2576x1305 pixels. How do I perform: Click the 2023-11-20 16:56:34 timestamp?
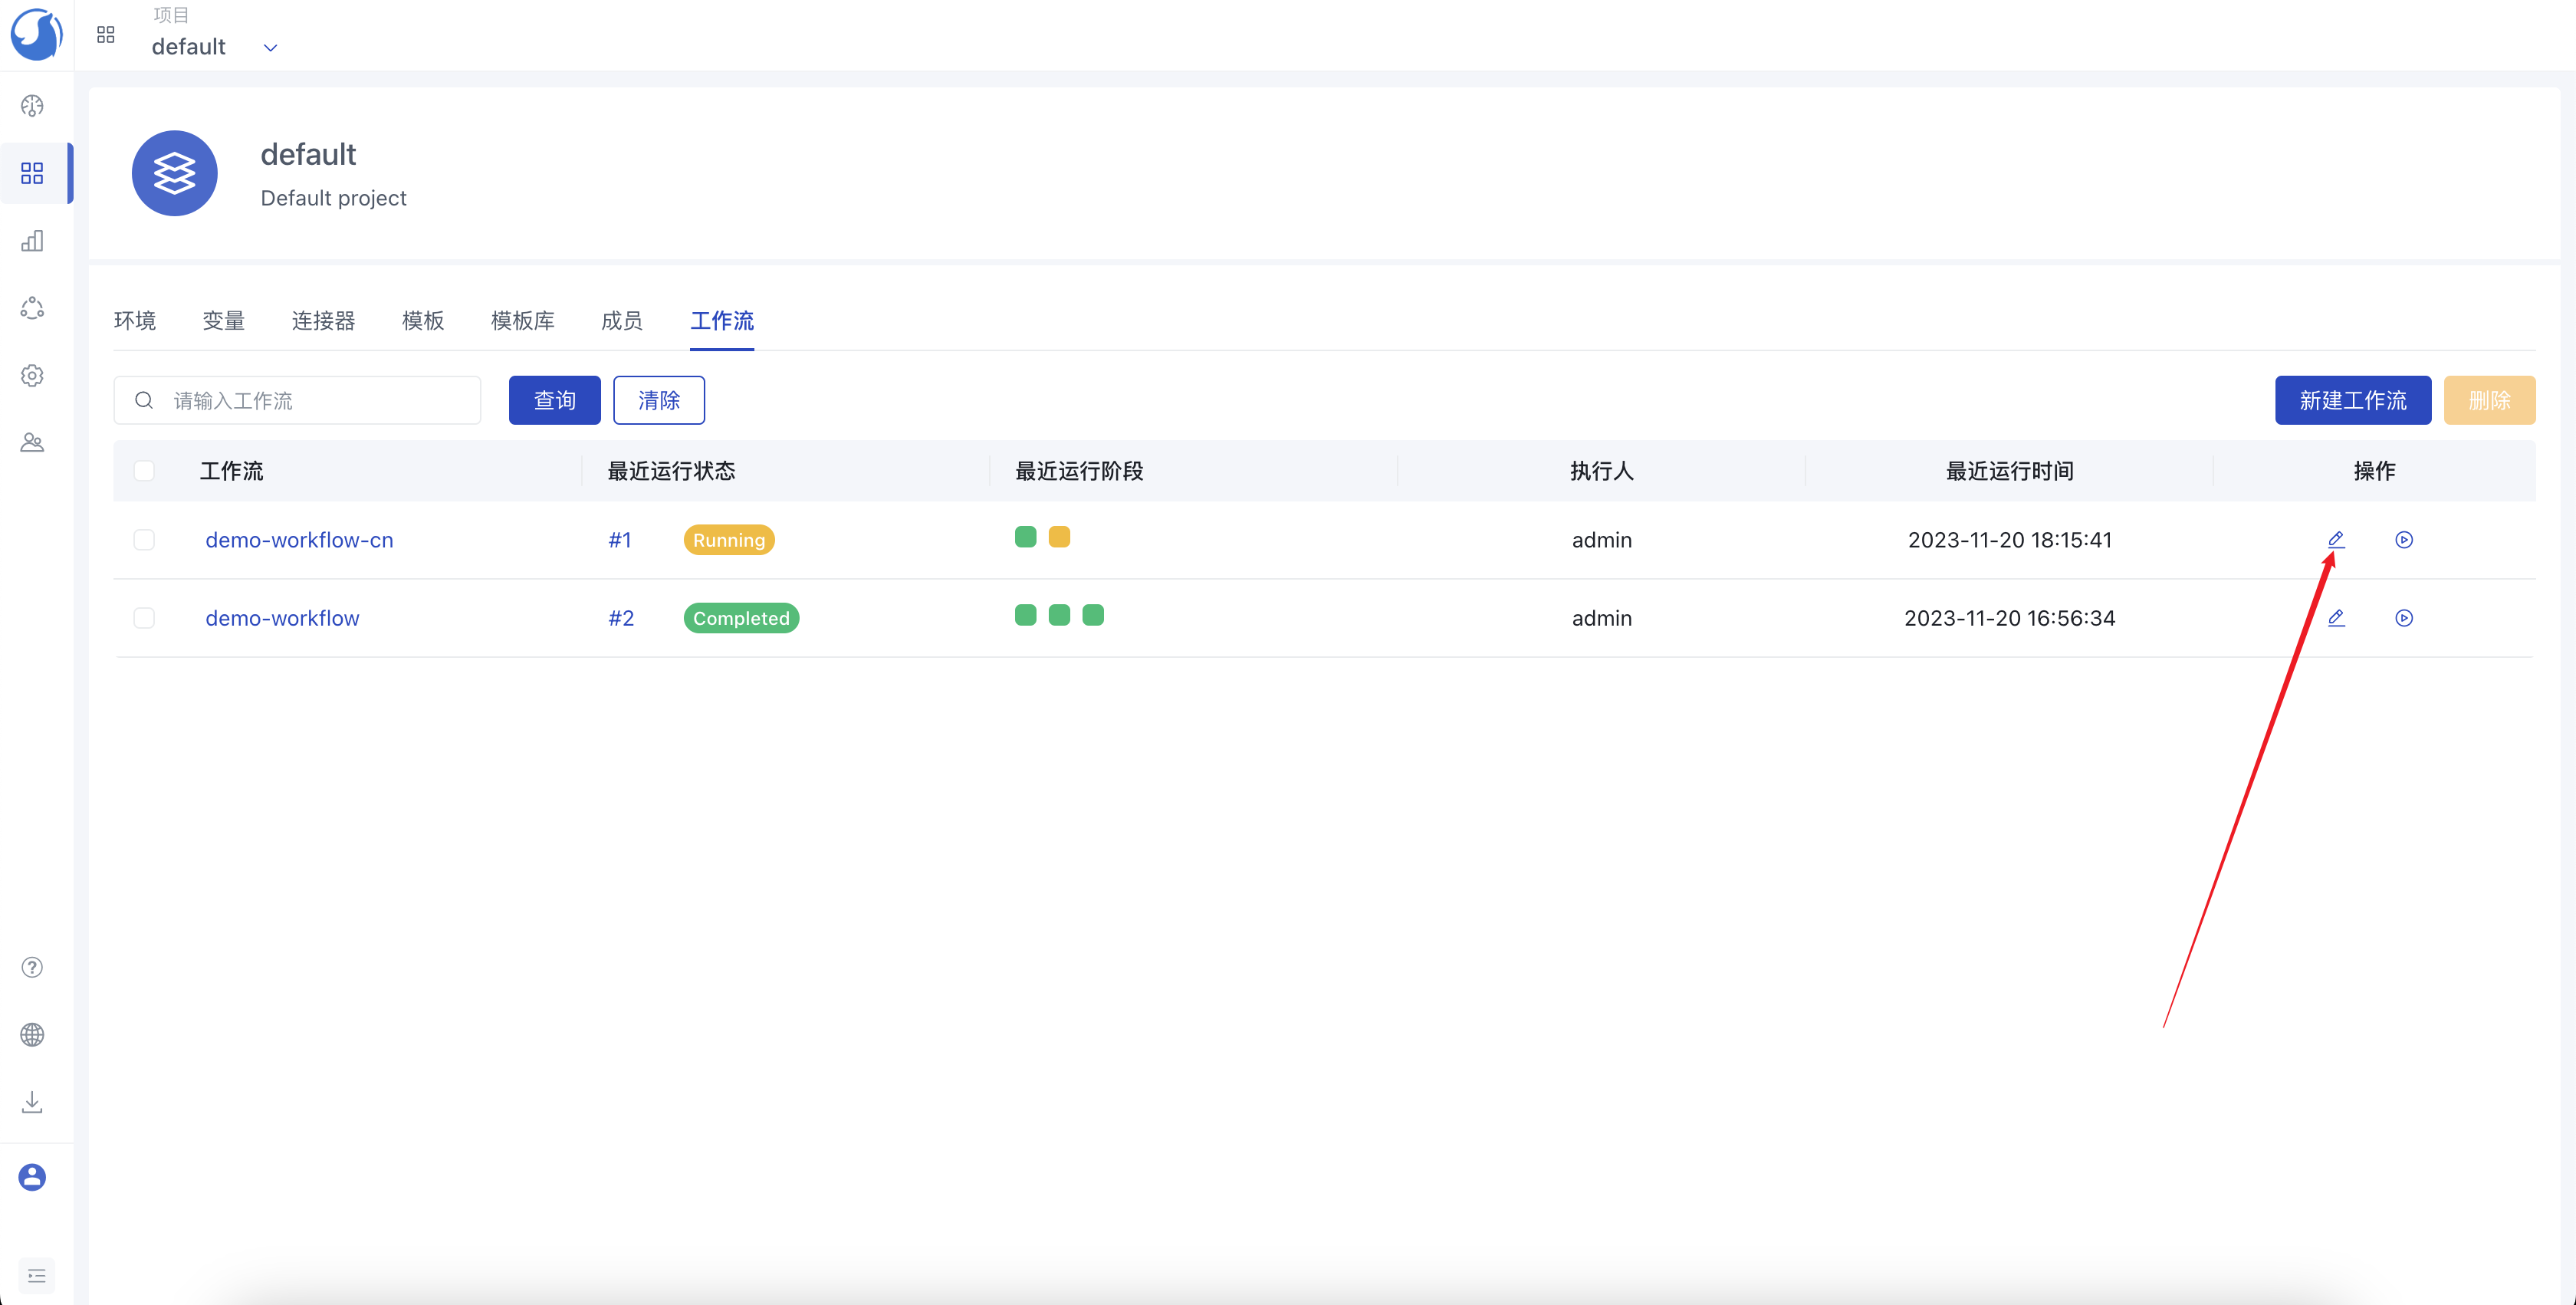pos(2010,618)
